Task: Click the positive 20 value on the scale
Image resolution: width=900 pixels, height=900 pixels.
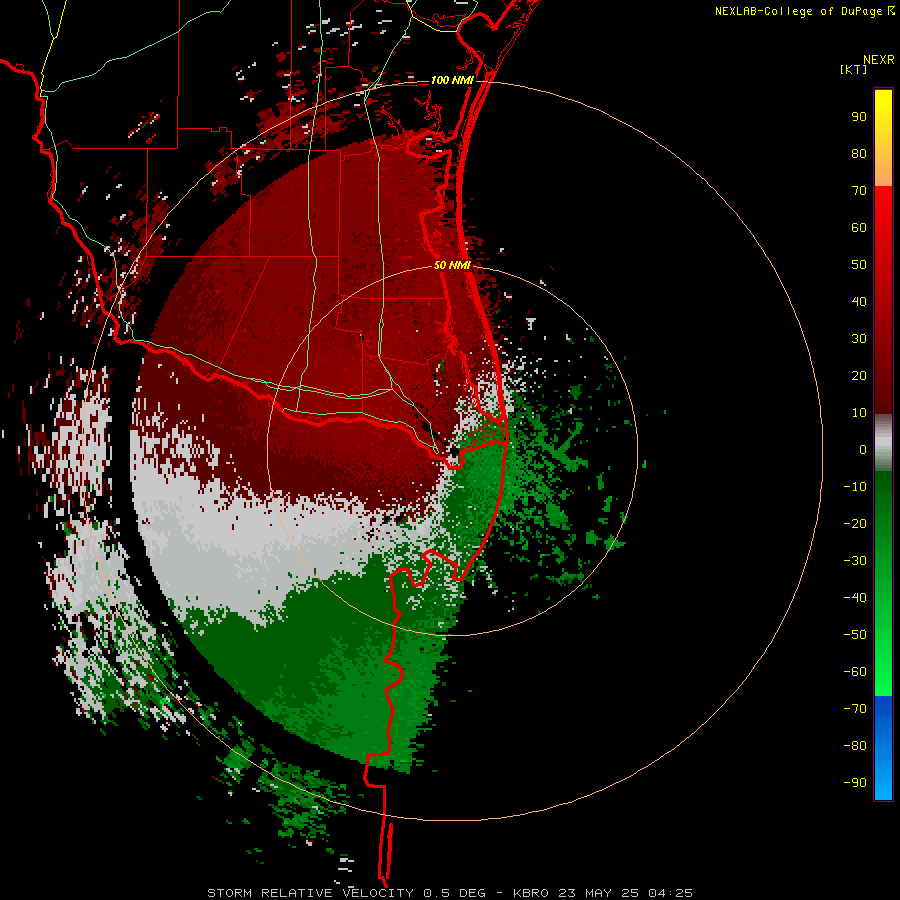Action: coord(859,376)
